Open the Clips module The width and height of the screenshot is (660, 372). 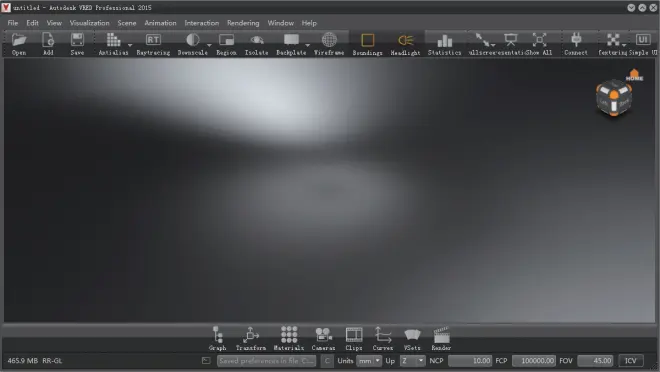(354, 339)
